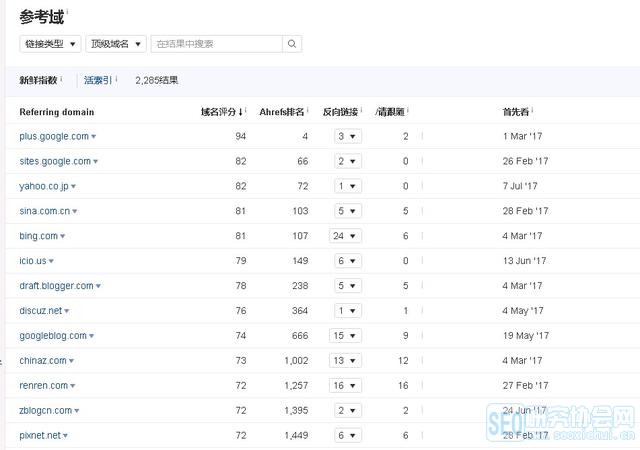Open plus.google.com domain link
The width and height of the screenshot is (640, 450).
tap(54, 136)
